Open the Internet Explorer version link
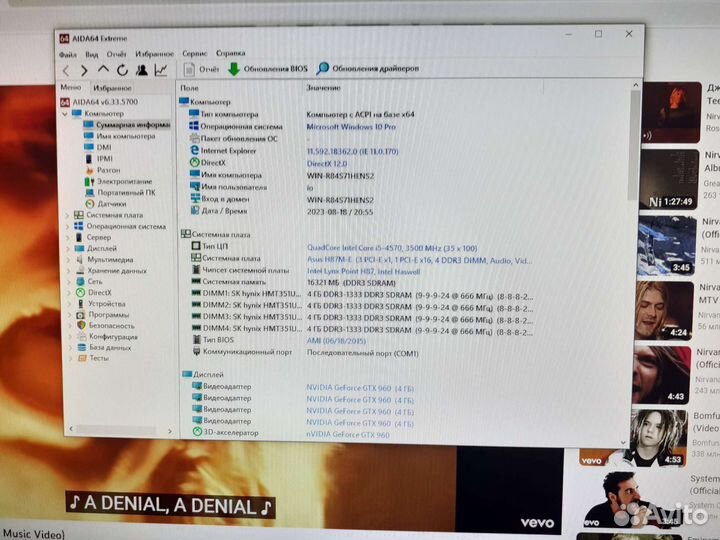This screenshot has width=720, height=540. pos(353,151)
